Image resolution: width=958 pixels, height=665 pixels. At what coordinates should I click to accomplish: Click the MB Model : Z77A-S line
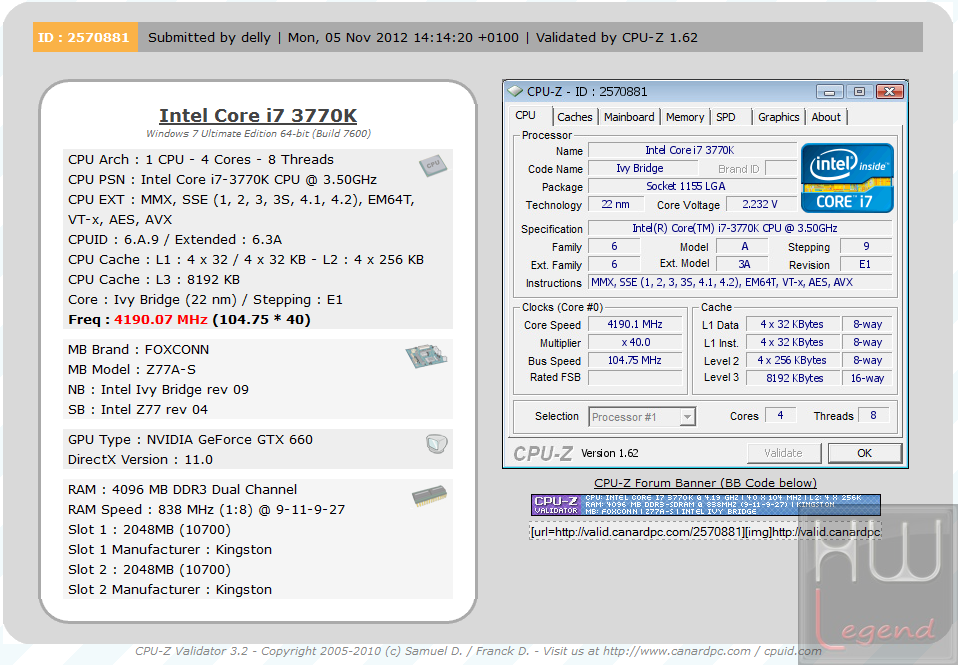pos(132,370)
